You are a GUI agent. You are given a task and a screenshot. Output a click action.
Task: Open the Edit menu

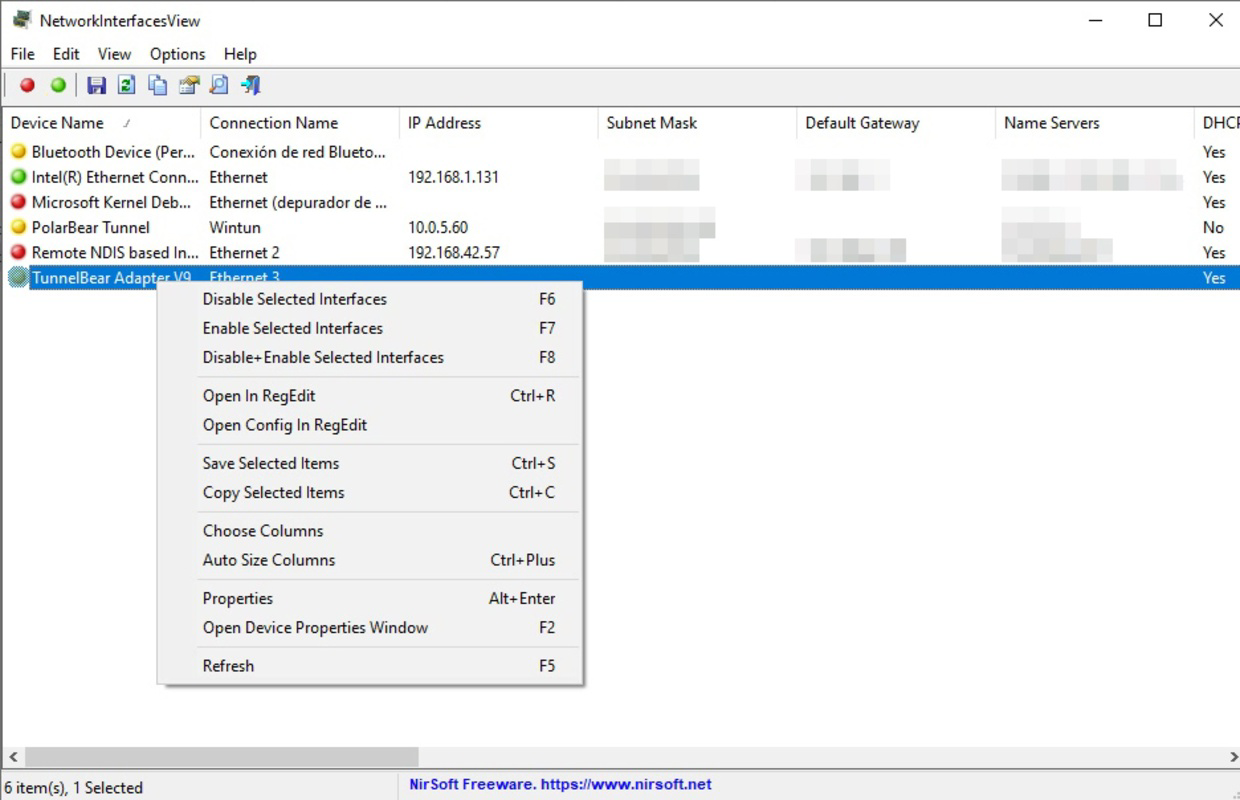point(66,54)
